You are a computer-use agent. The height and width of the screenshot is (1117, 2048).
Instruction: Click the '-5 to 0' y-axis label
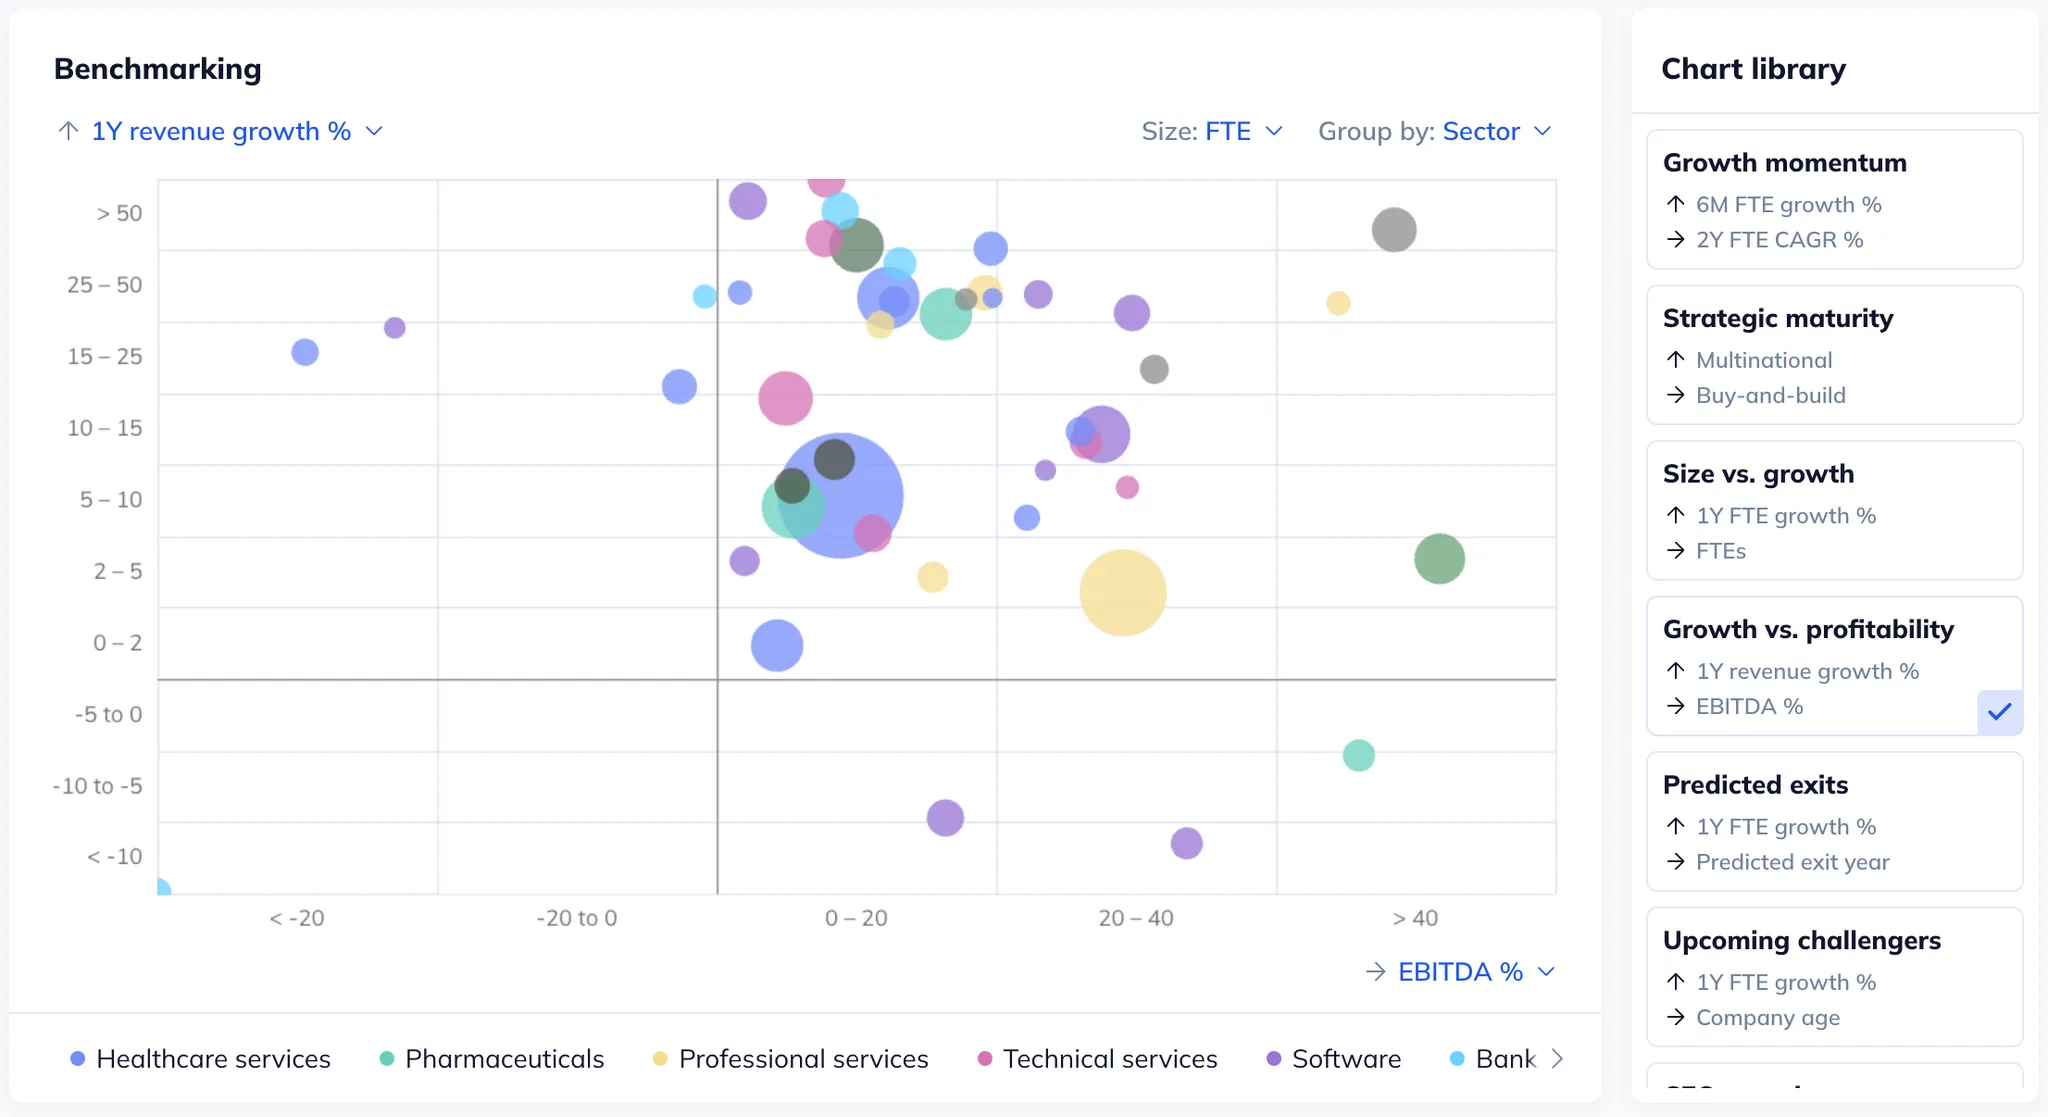[109, 714]
